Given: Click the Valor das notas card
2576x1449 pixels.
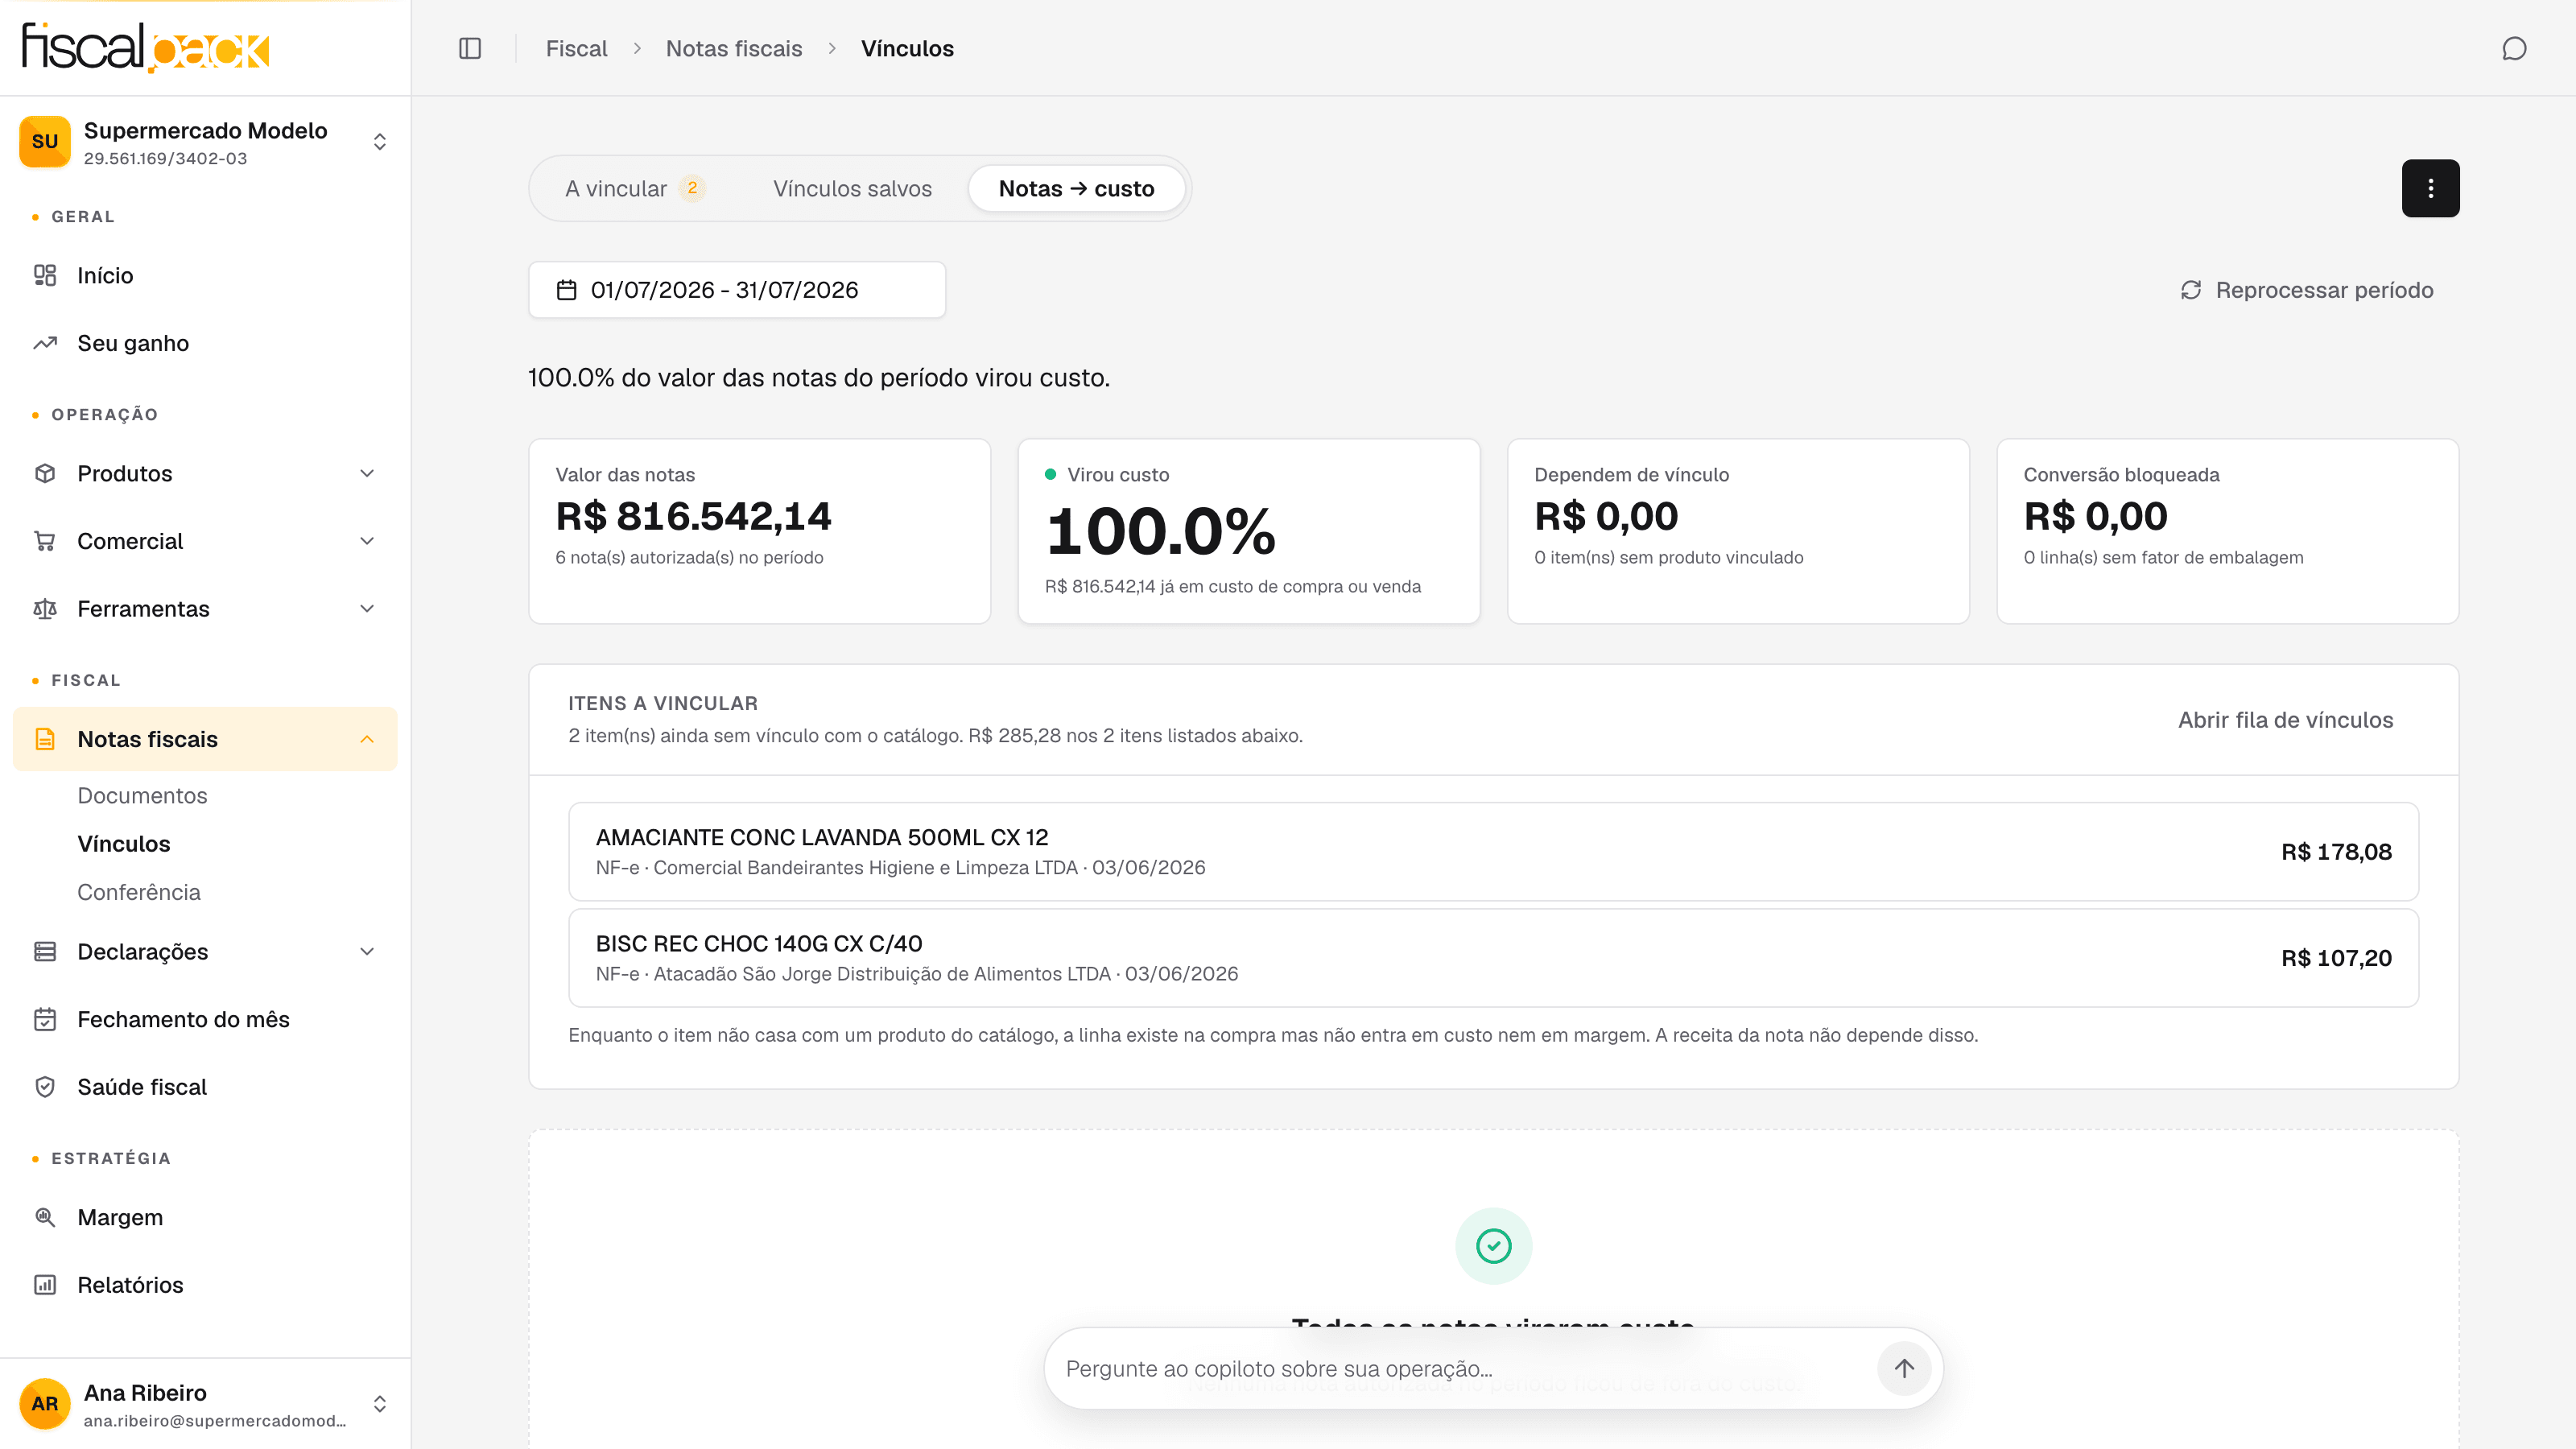Looking at the screenshot, I should pyautogui.click(x=759, y=531).
